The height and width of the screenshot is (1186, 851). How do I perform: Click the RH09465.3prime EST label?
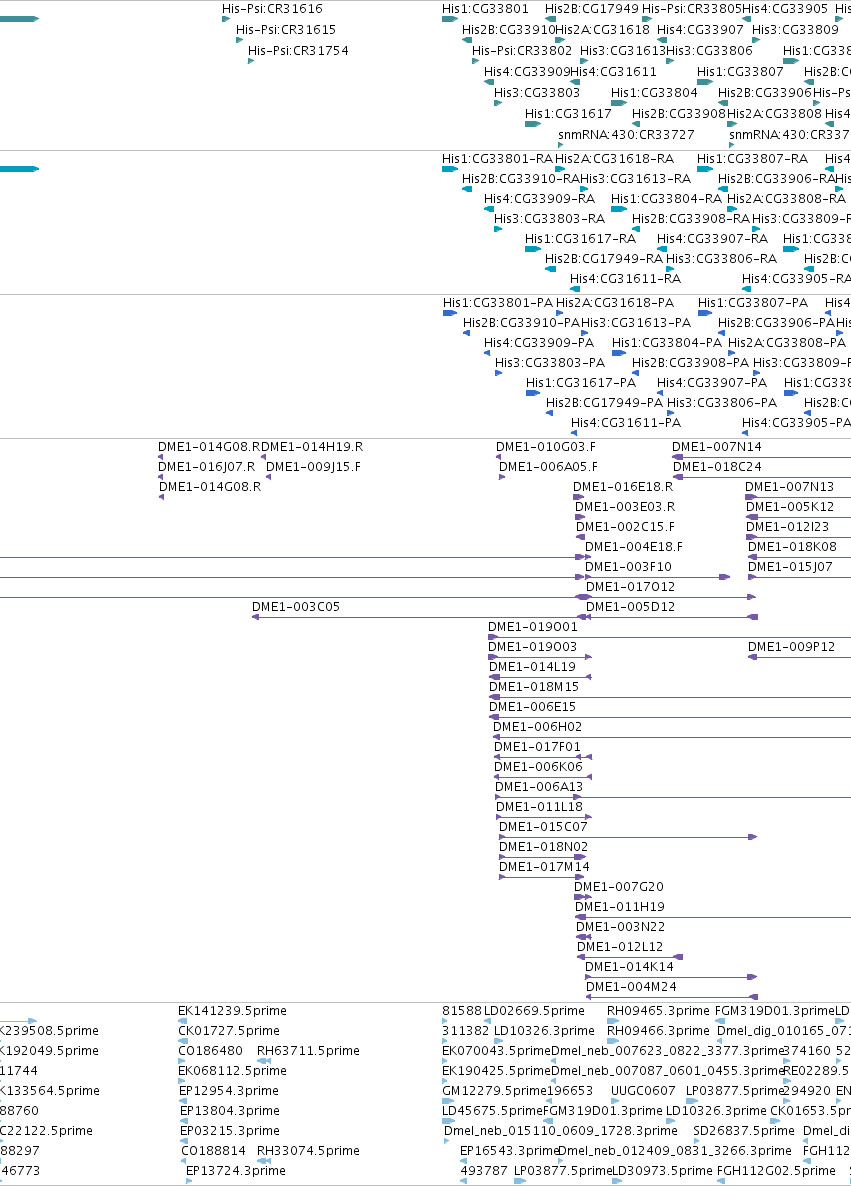(658, 1011)
